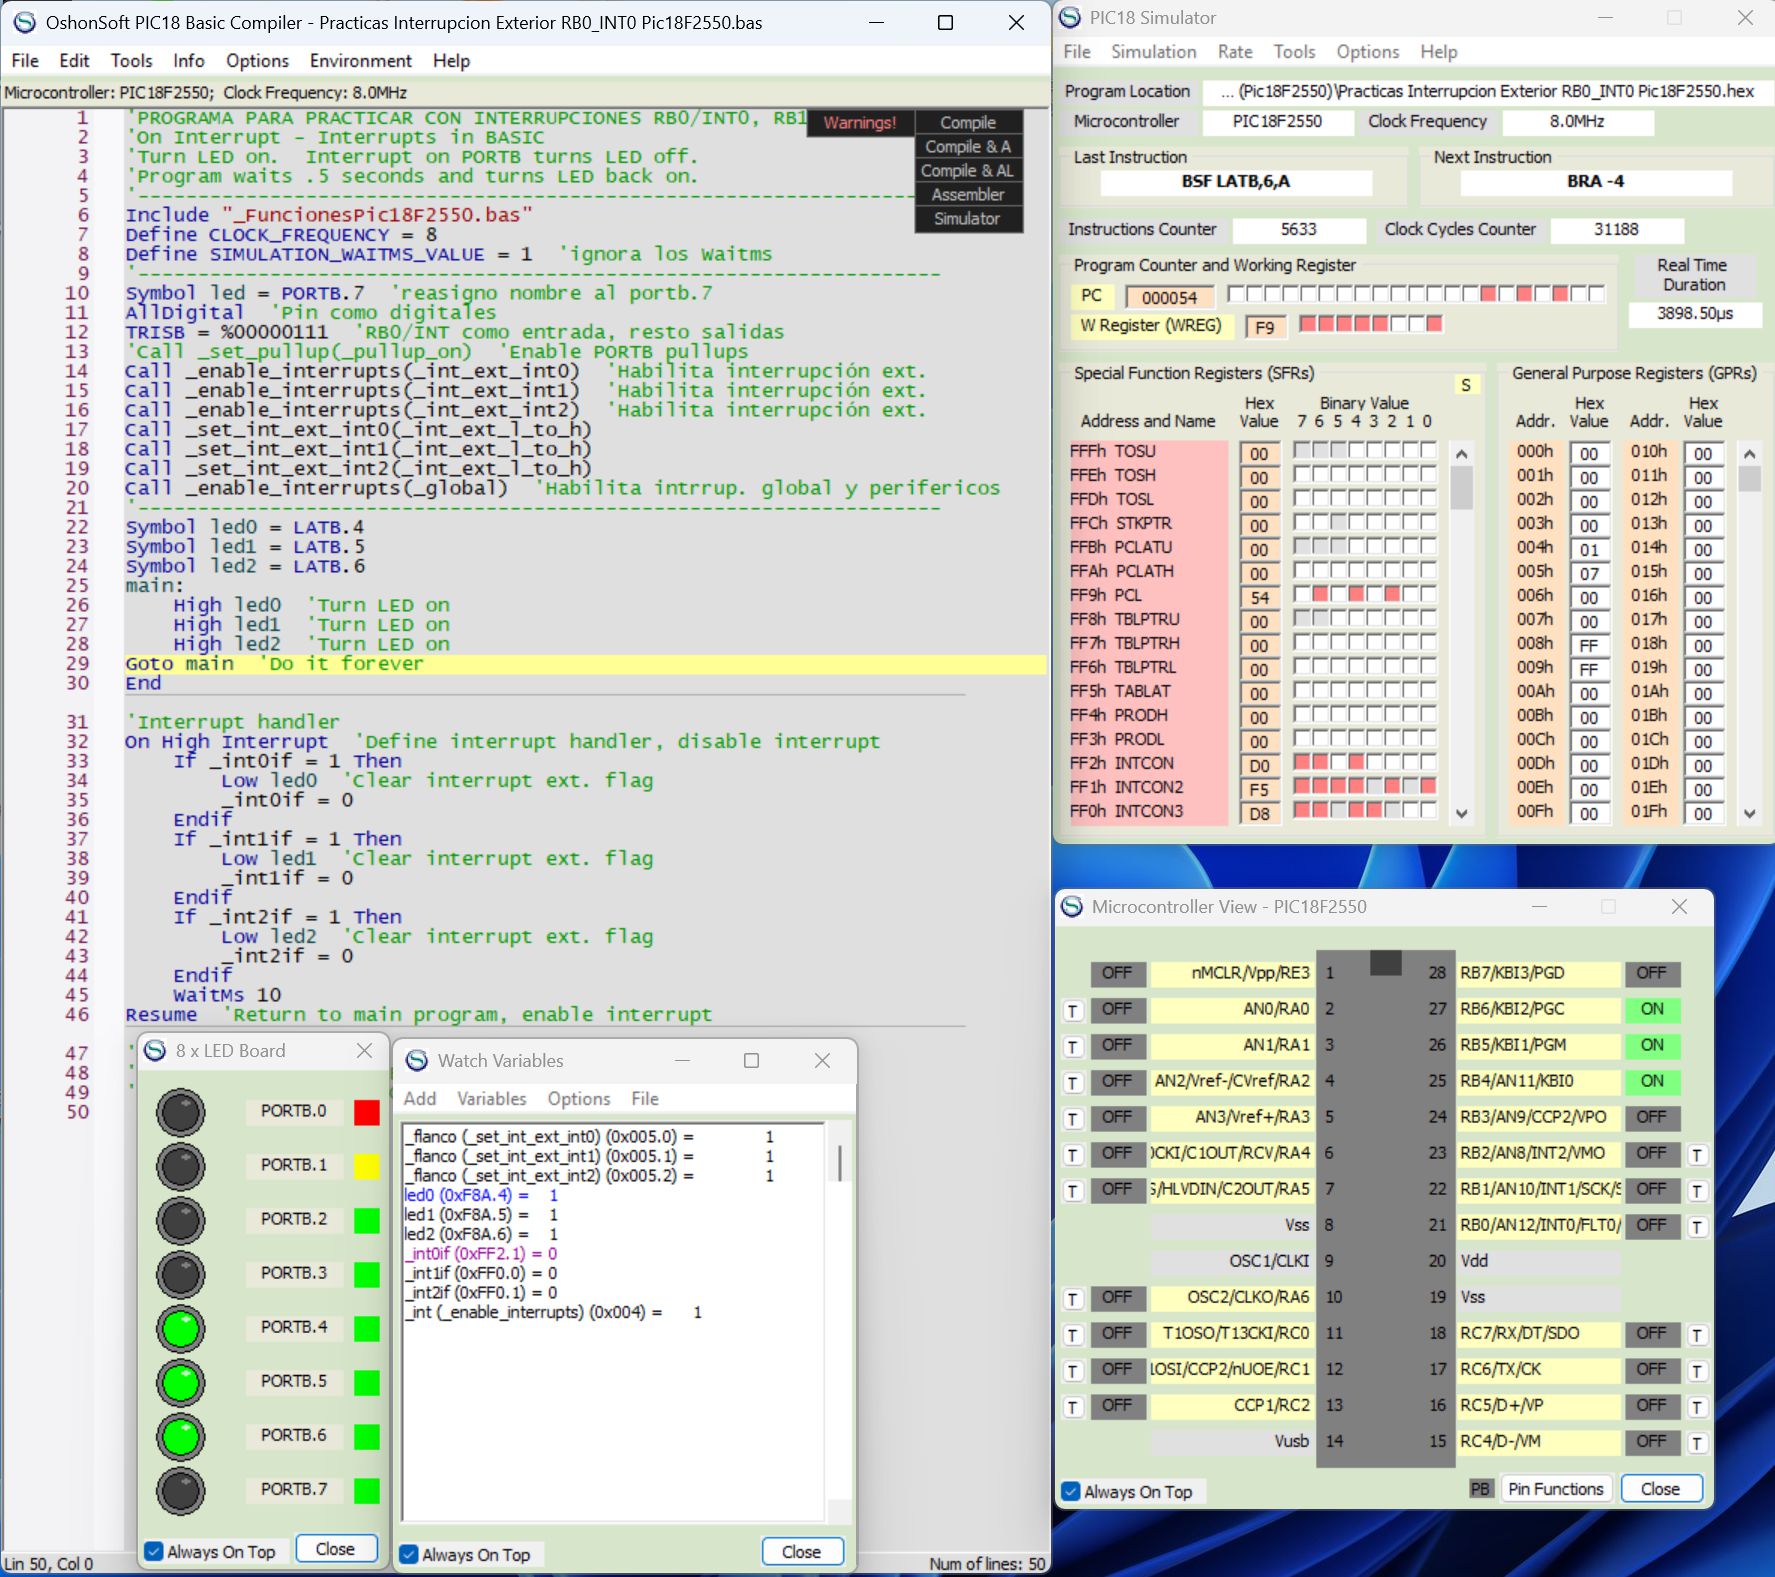The image size is (1775, 1577).
Task: Click ON state of RB6/KBI2/PGC pin
Action: [x=1652, y=1009]
